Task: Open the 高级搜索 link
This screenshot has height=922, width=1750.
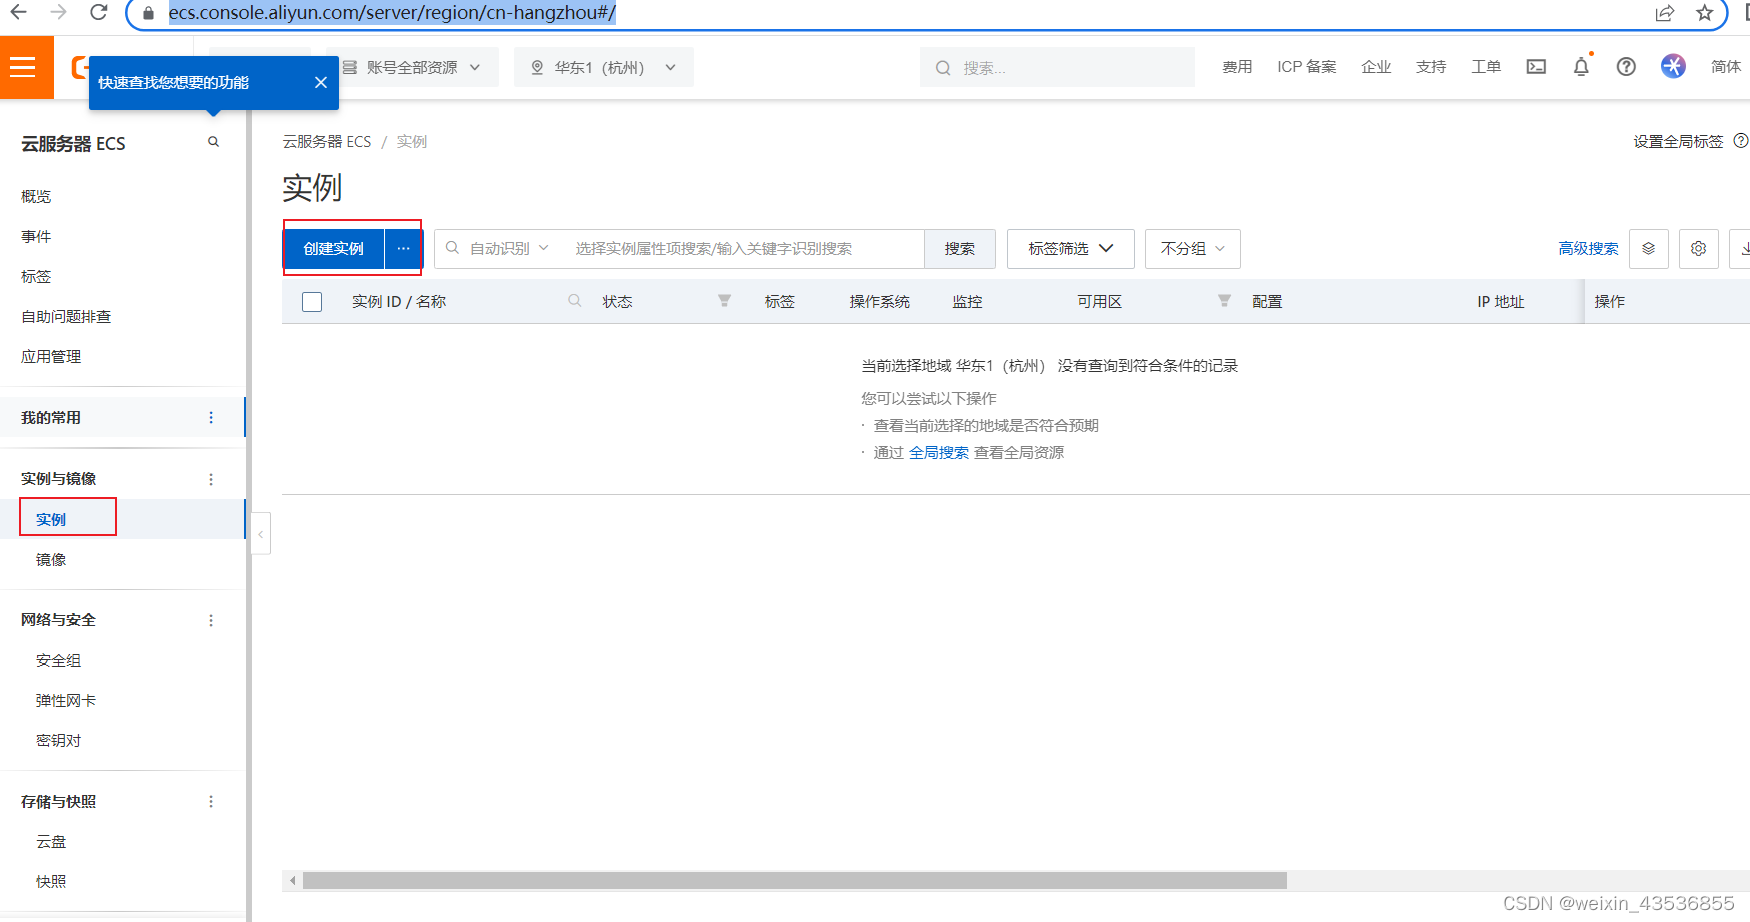Action: (x=1588, y=248)
